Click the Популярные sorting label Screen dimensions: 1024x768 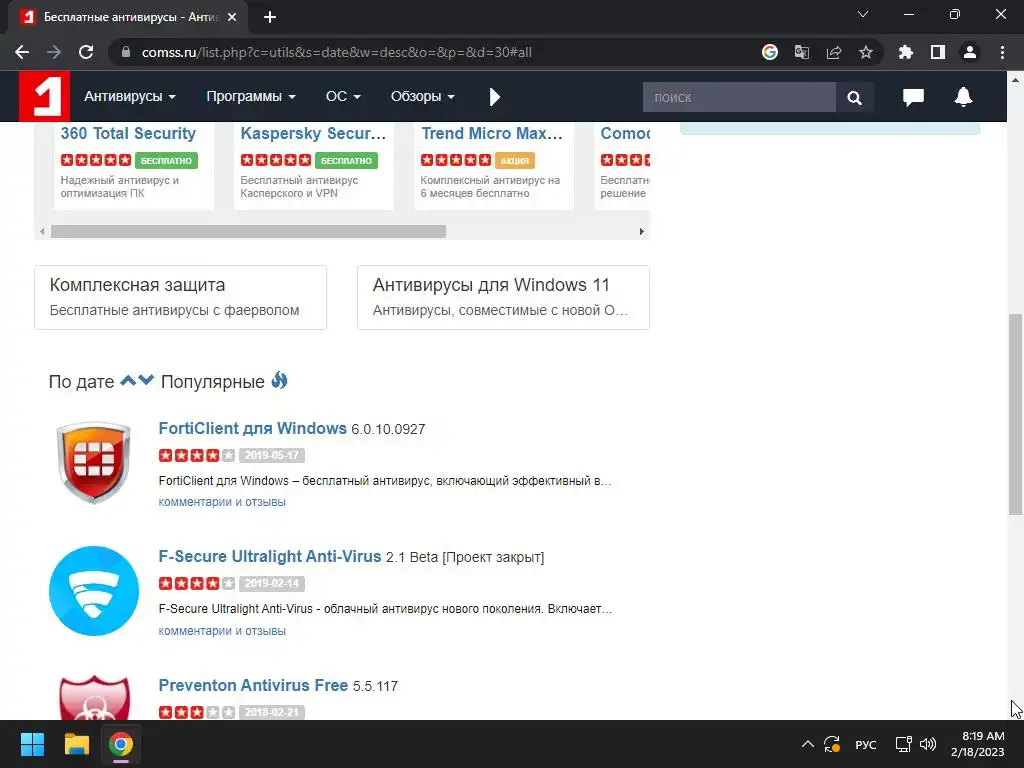point(213,381)
